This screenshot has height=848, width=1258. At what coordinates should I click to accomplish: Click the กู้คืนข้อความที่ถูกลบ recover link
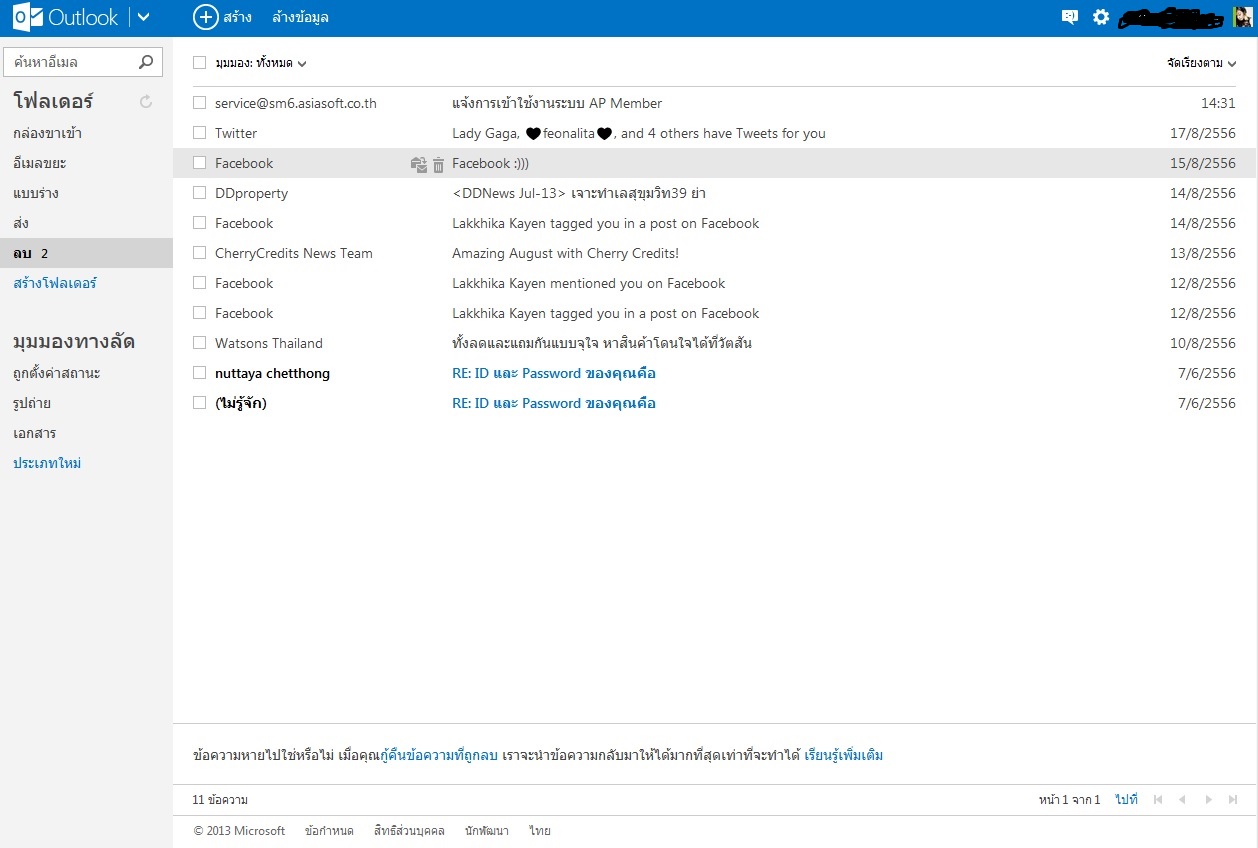coord(439,755)
